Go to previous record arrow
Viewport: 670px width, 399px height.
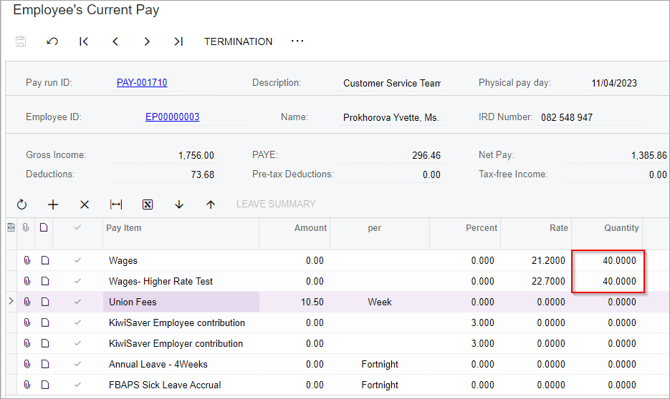(x=115, y=41)
